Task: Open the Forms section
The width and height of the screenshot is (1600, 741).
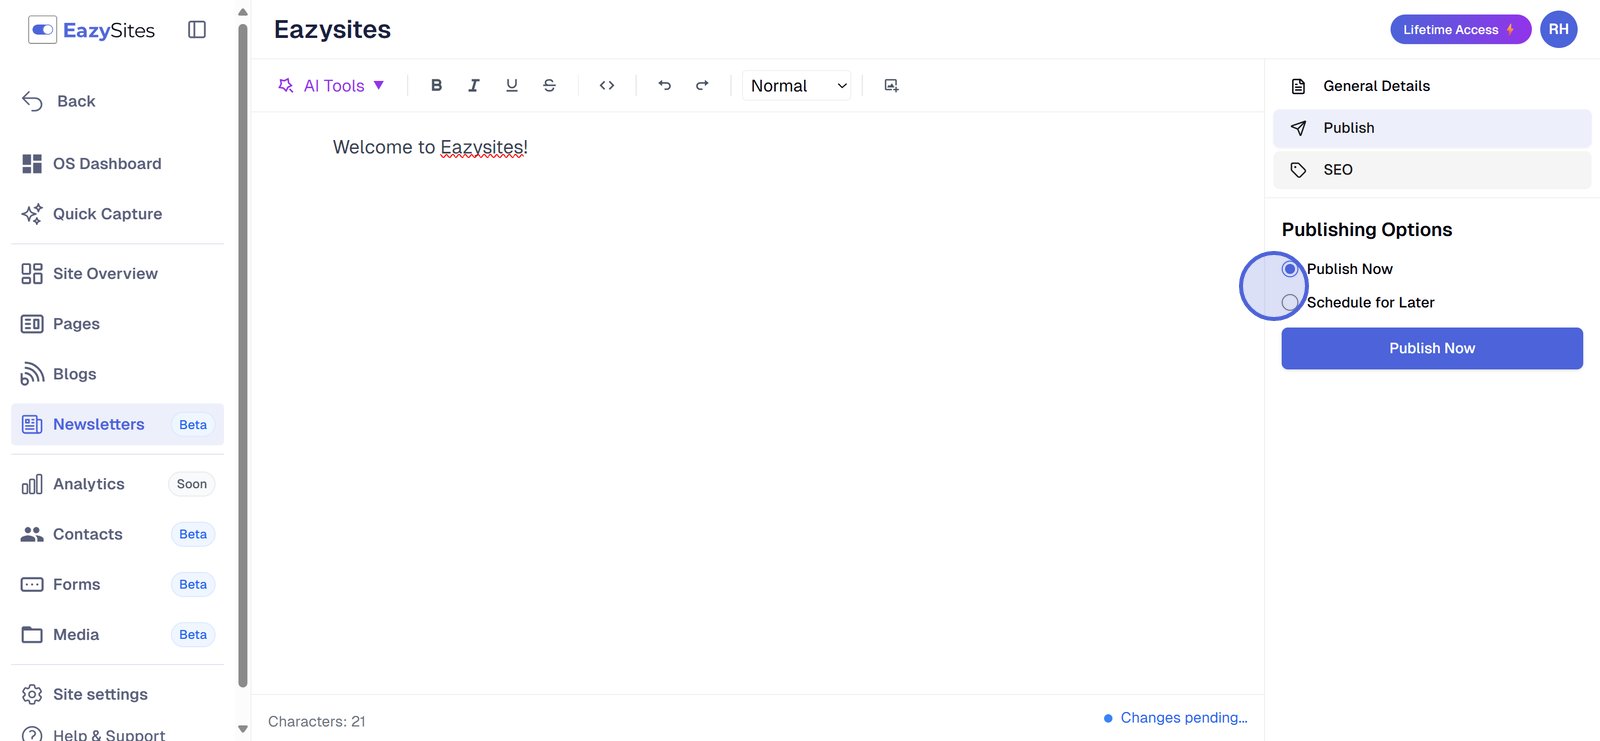Action: [117, 585]
